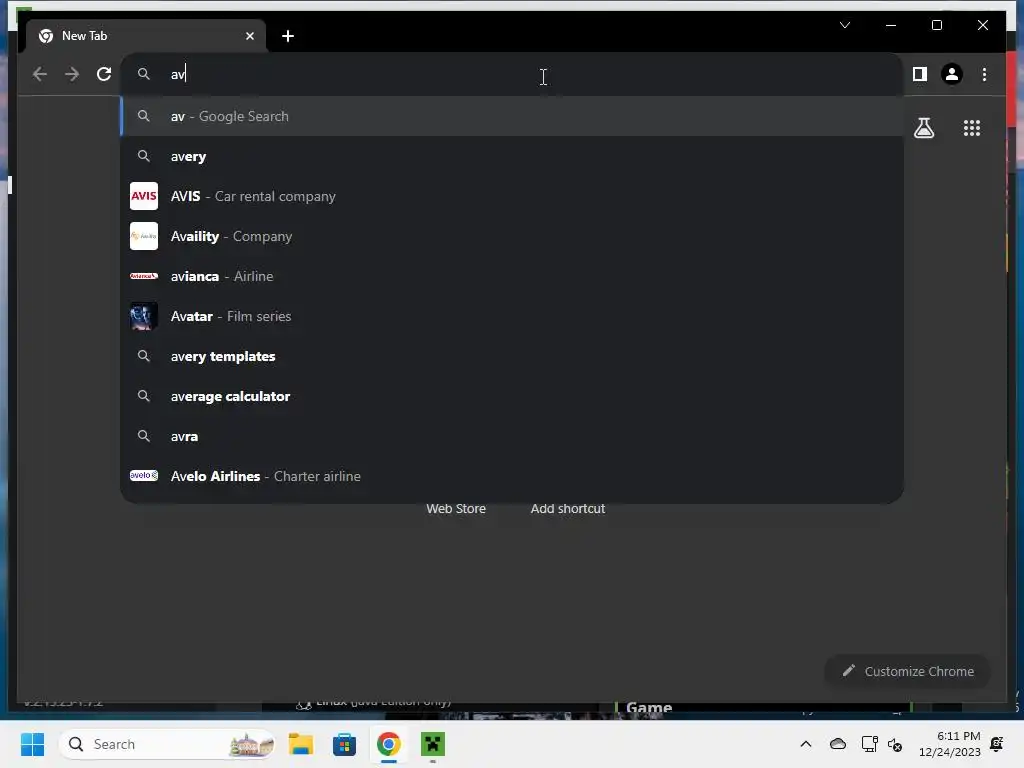Open the Windows Start menu

click(x=33, y=744)
